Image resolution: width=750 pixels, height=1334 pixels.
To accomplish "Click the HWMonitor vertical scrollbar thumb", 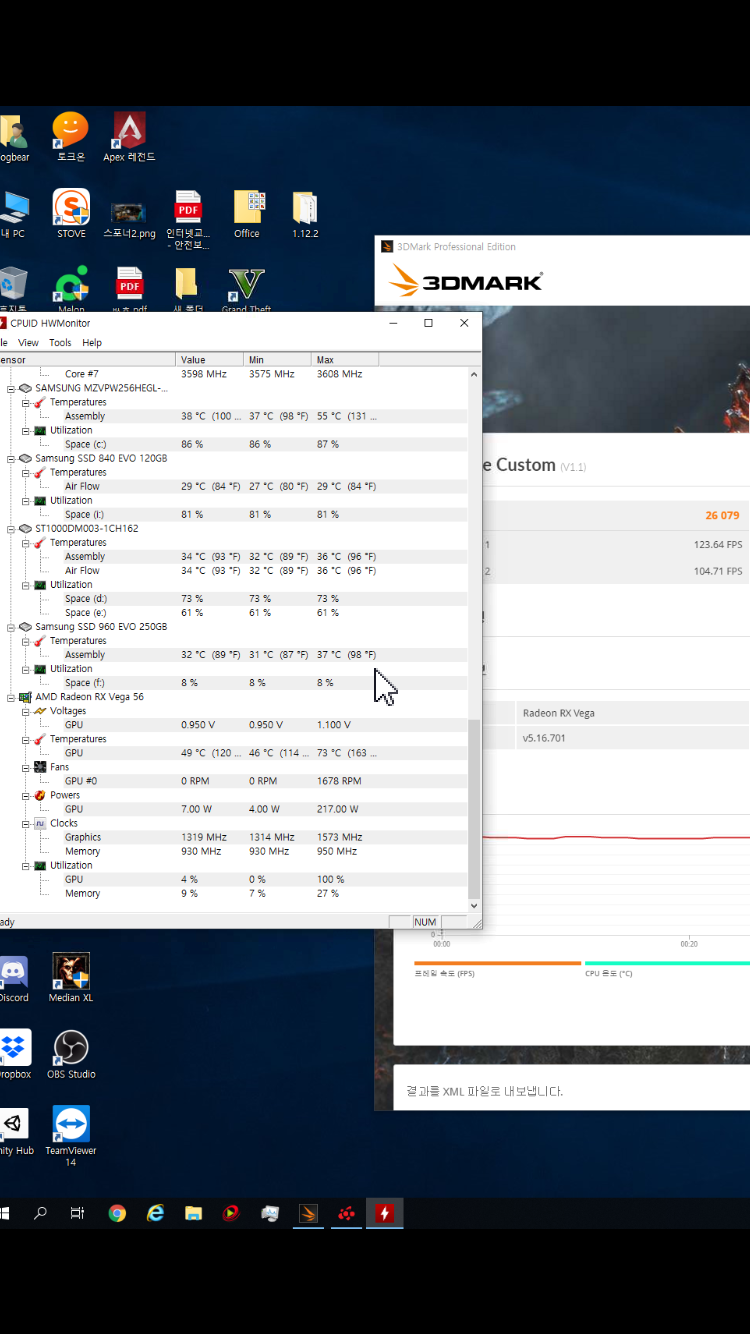I will click(x=474, y=808).
